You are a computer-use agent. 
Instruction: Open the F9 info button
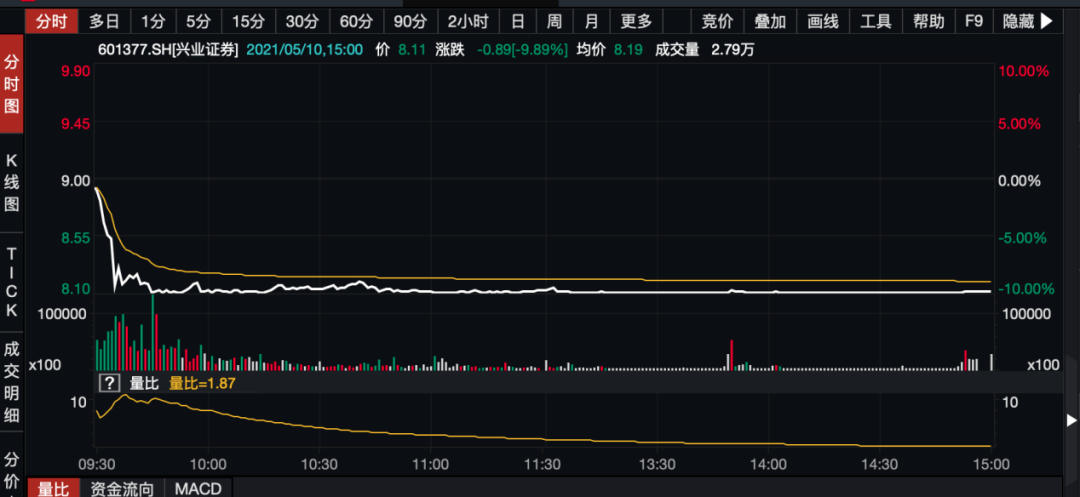point(973,21)
